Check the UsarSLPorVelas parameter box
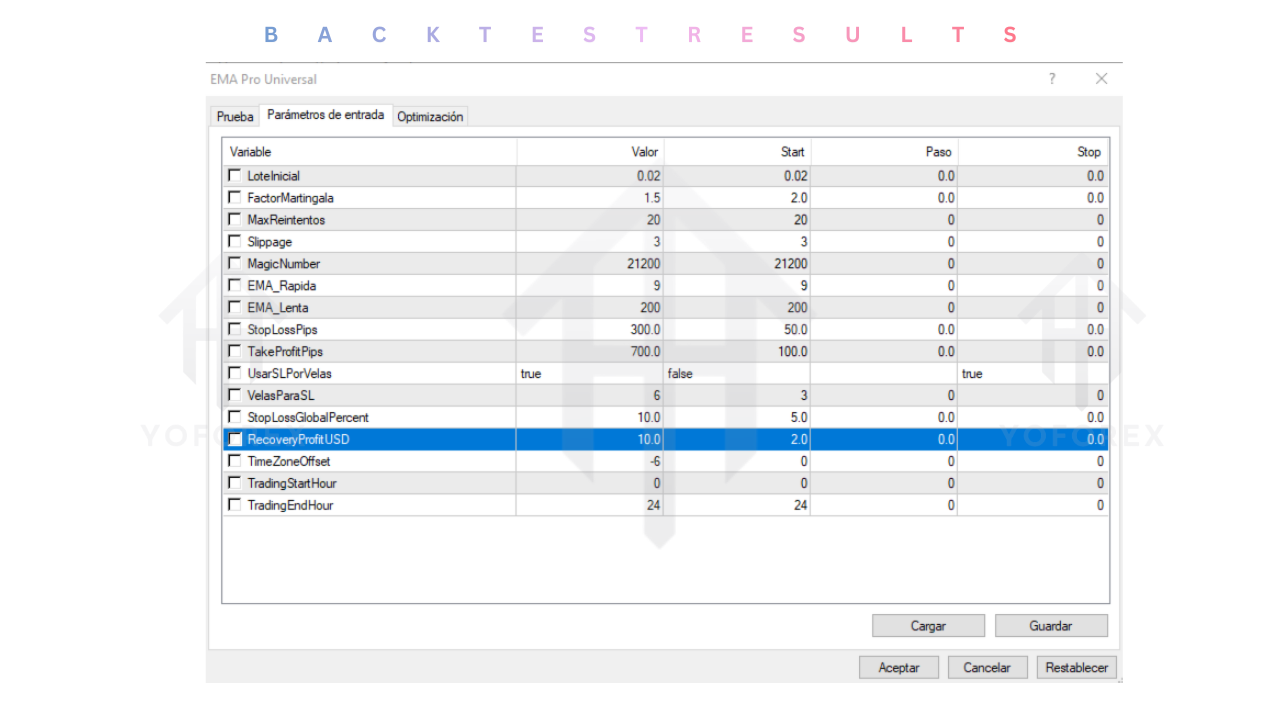The width and height of the screenshot is (1280, 720). 233,372
